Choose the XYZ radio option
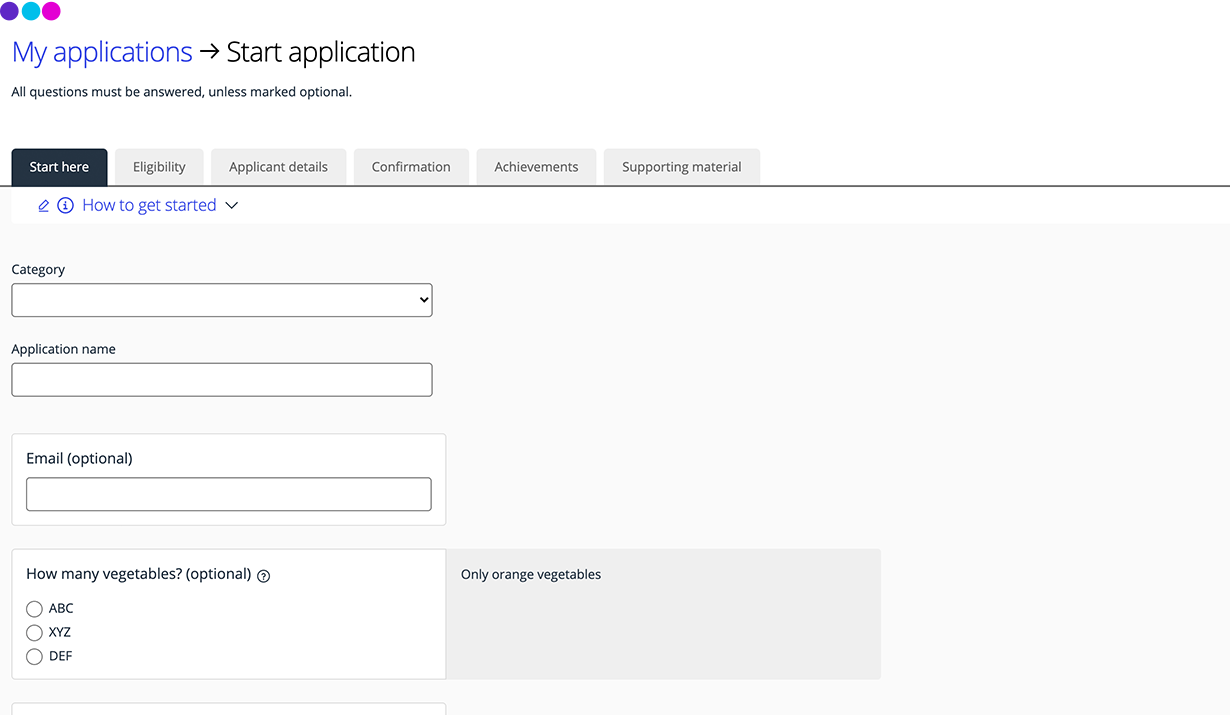 click(x=35, y=633)
